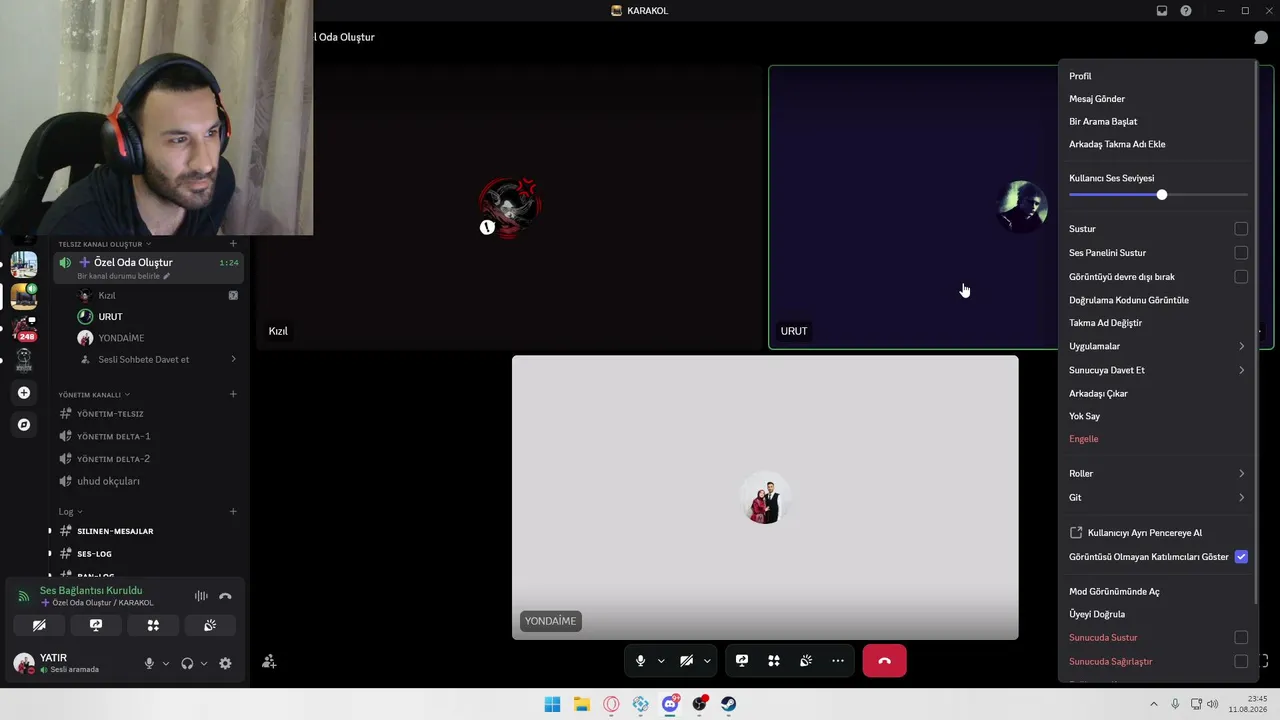The width and height of the screenshot is (1280, 720).
Task: Expand the Roller submenu
Action: 1157,474
